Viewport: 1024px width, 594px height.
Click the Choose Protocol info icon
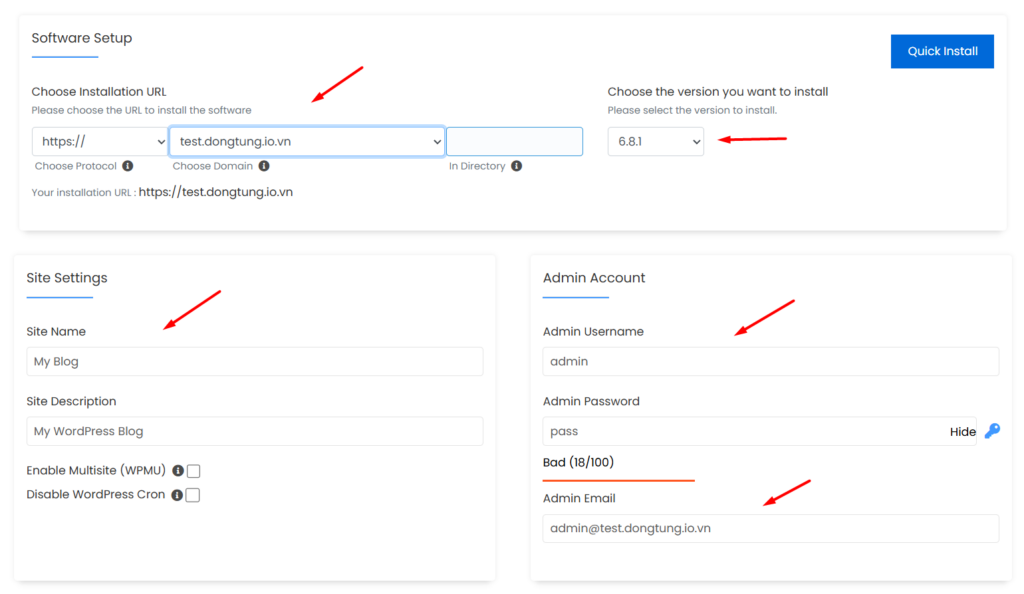(128, 166)
